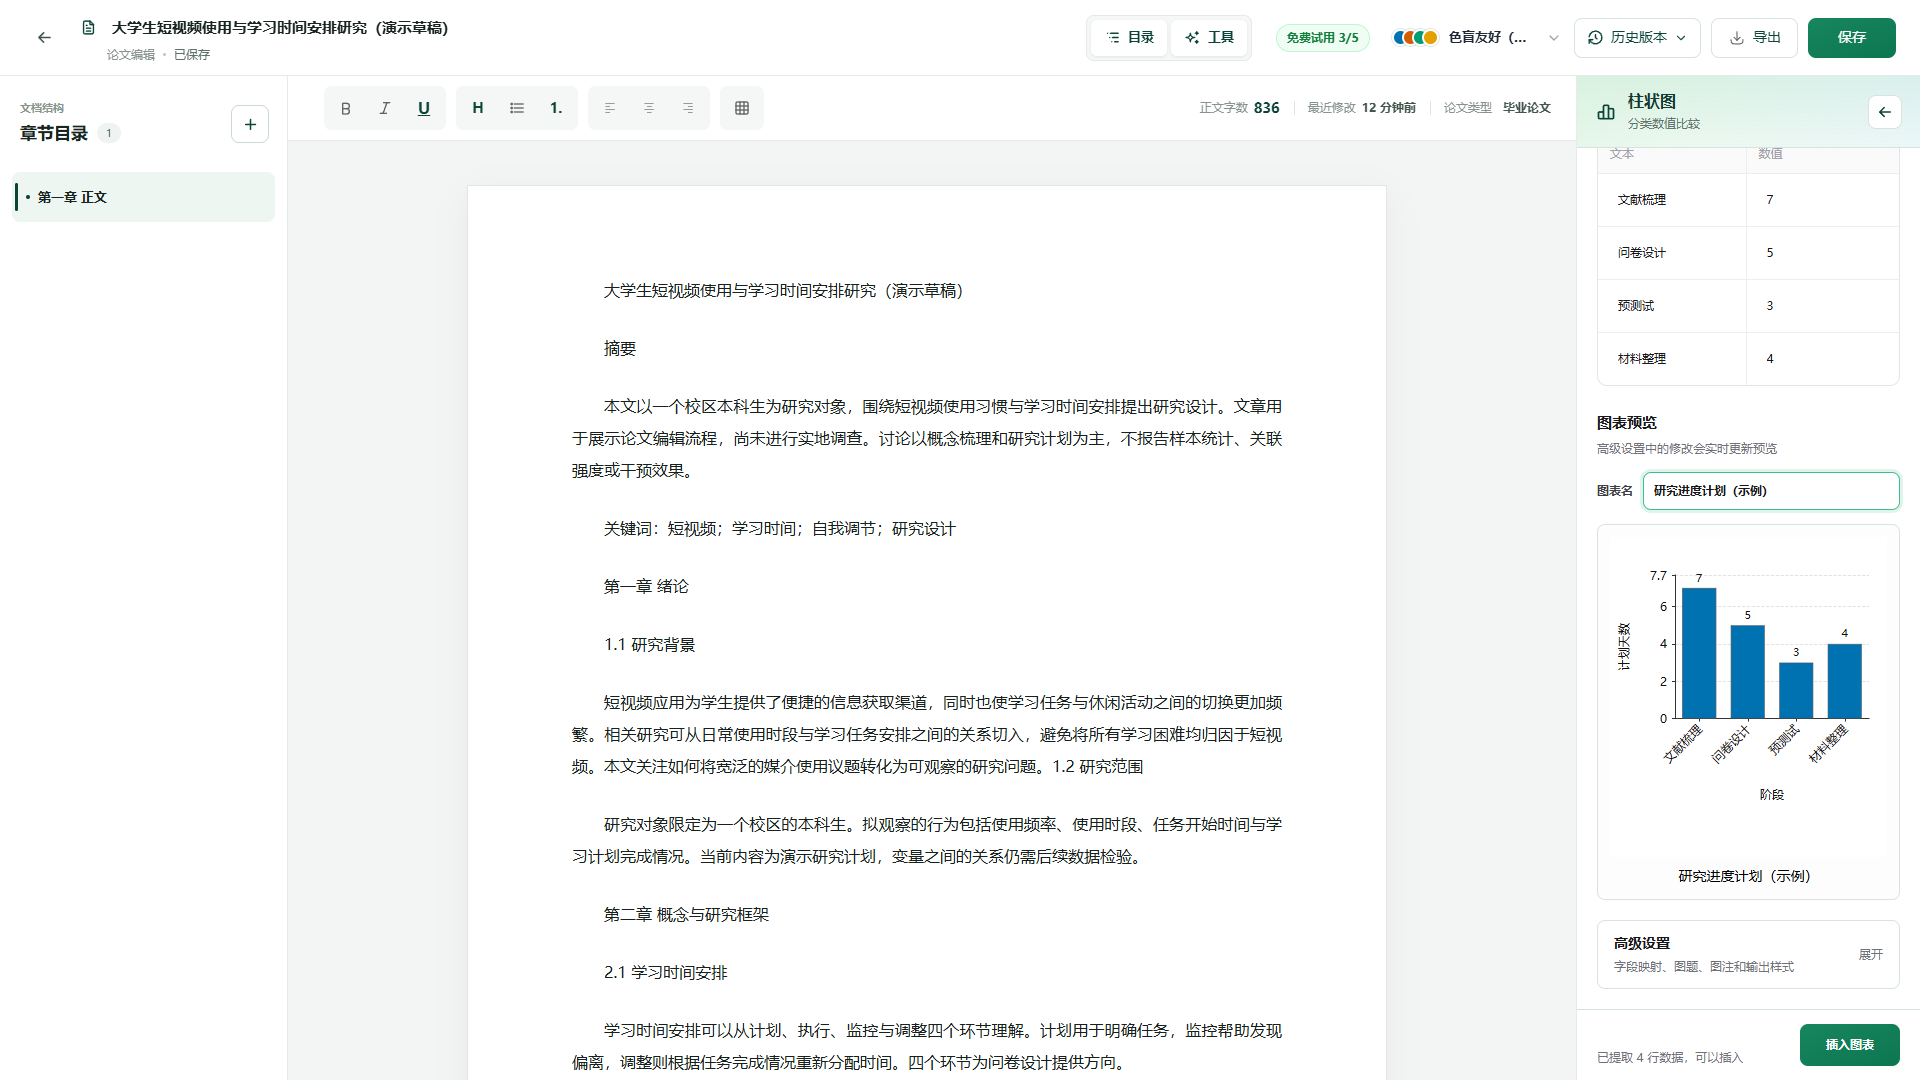Click the bar chart preview
Viewport: 1920px width, 1080px height.
(1747, 712)
